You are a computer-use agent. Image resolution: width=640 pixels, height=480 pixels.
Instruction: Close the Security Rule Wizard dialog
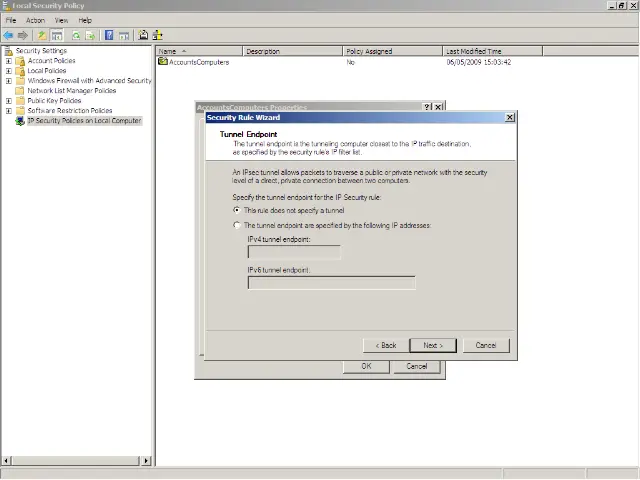pyautogui.click(x=510, y=117)
